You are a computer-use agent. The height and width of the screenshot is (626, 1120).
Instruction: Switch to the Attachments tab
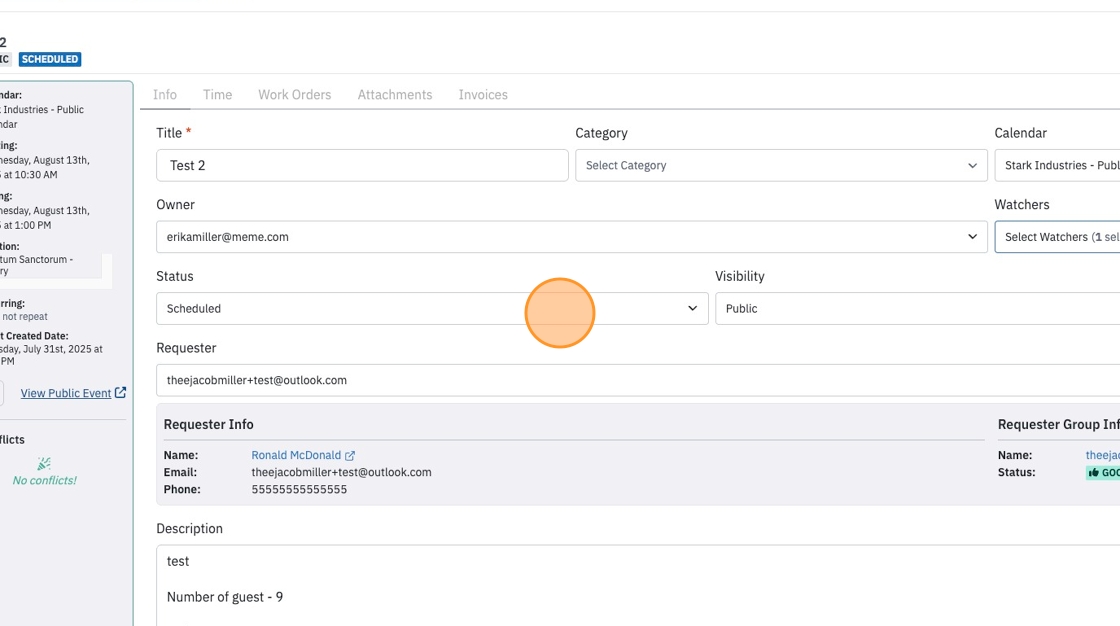(394, 94)
